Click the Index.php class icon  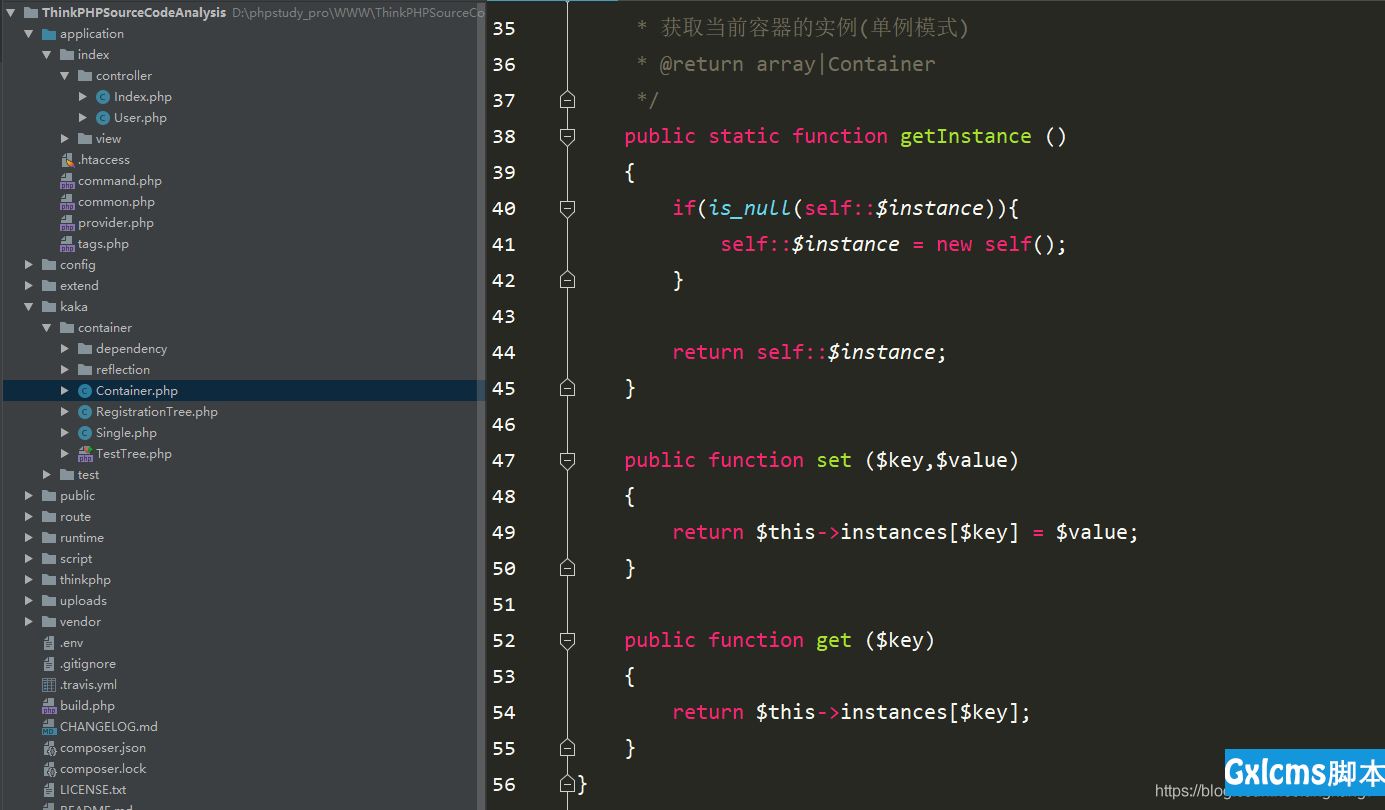[103, 97]
